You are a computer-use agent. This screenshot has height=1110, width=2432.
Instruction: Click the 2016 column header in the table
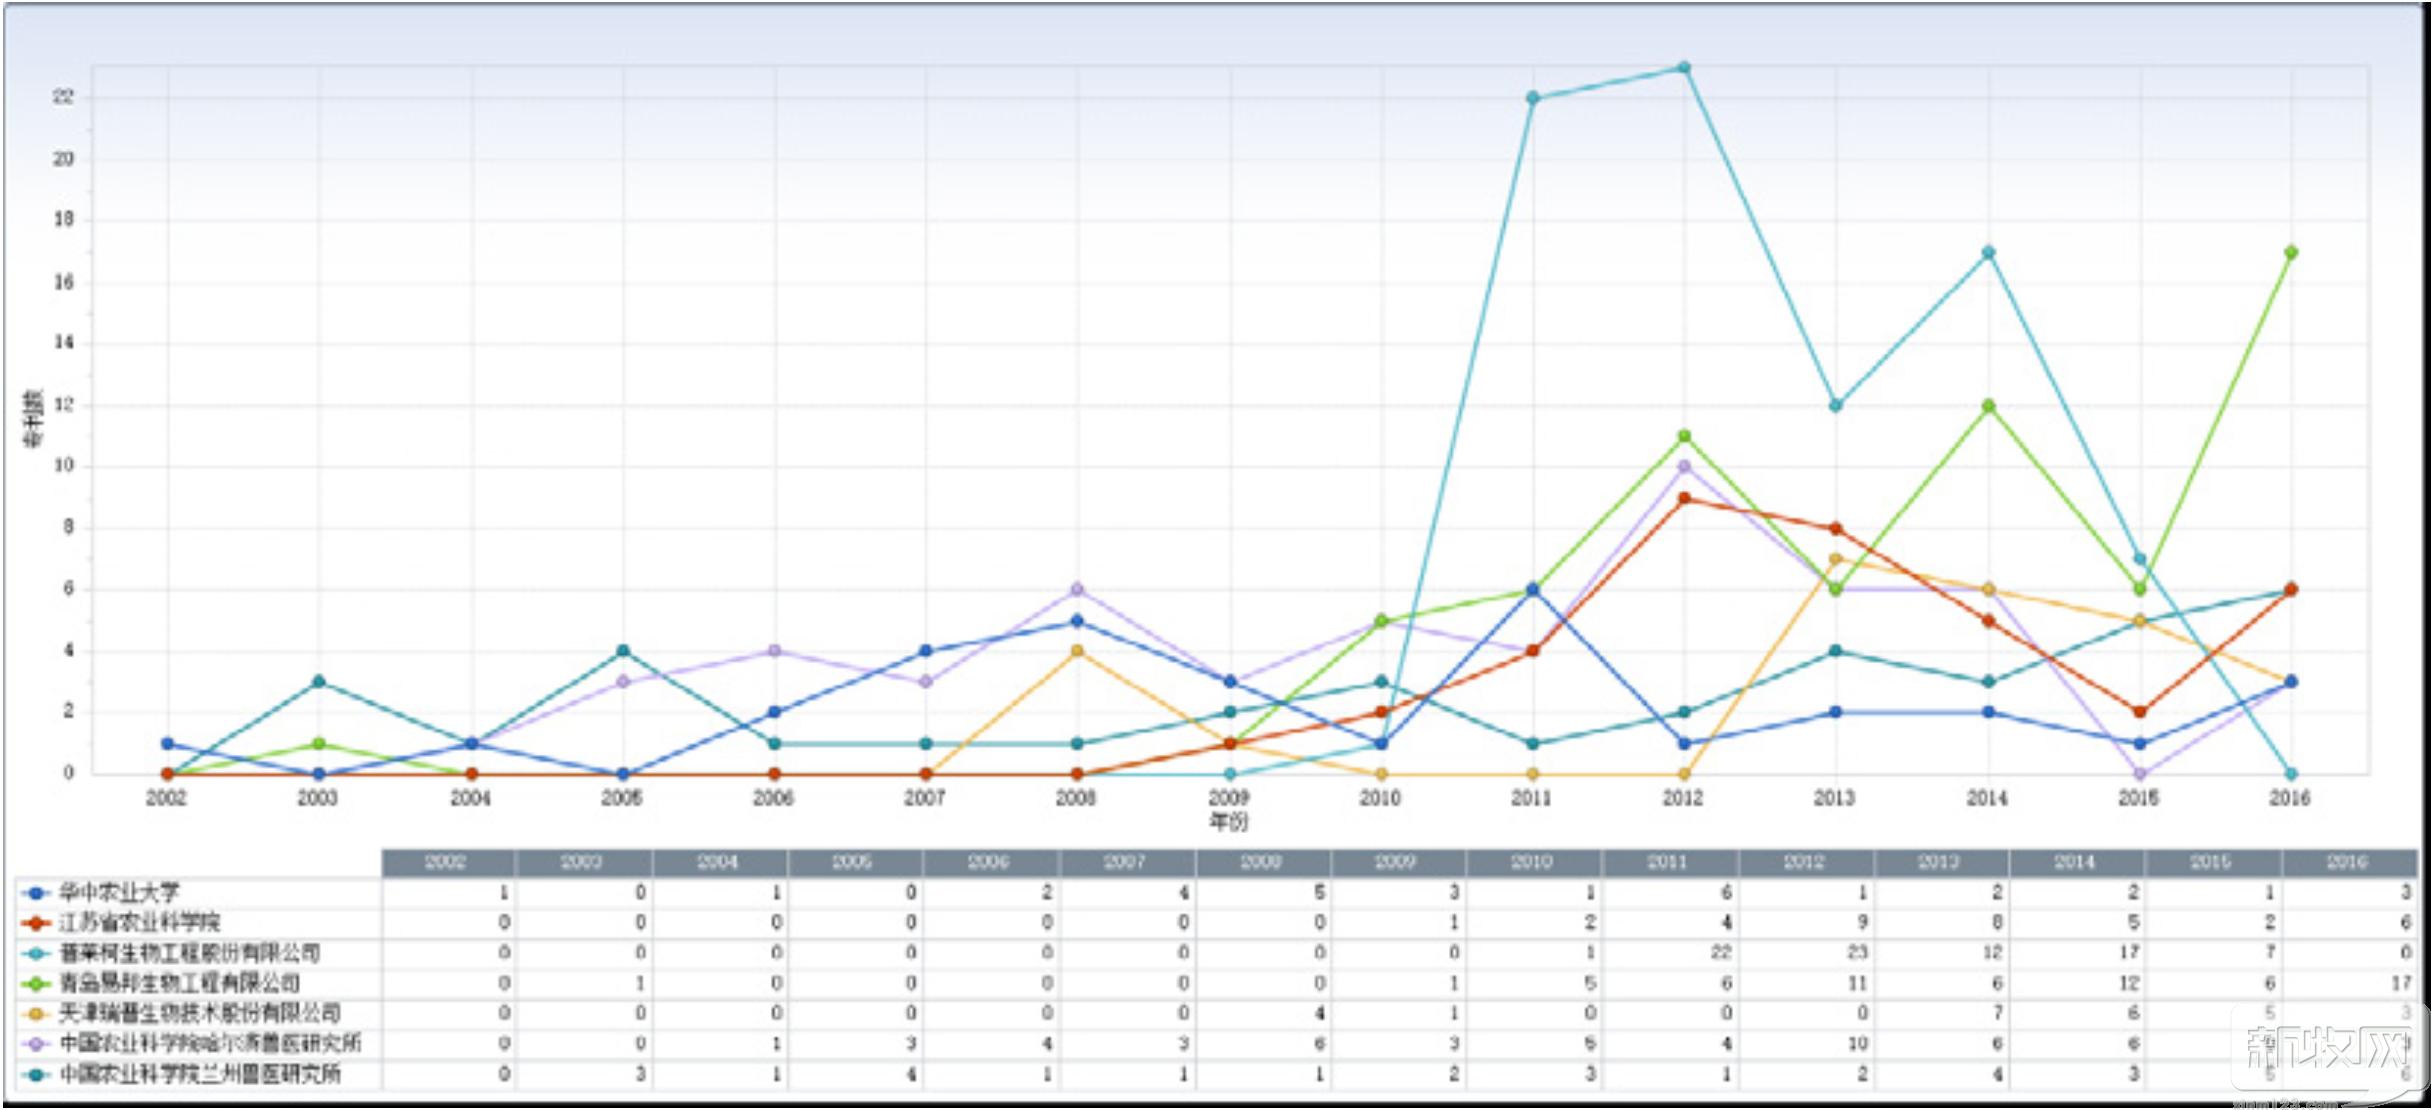click(x=2347, y=862)
